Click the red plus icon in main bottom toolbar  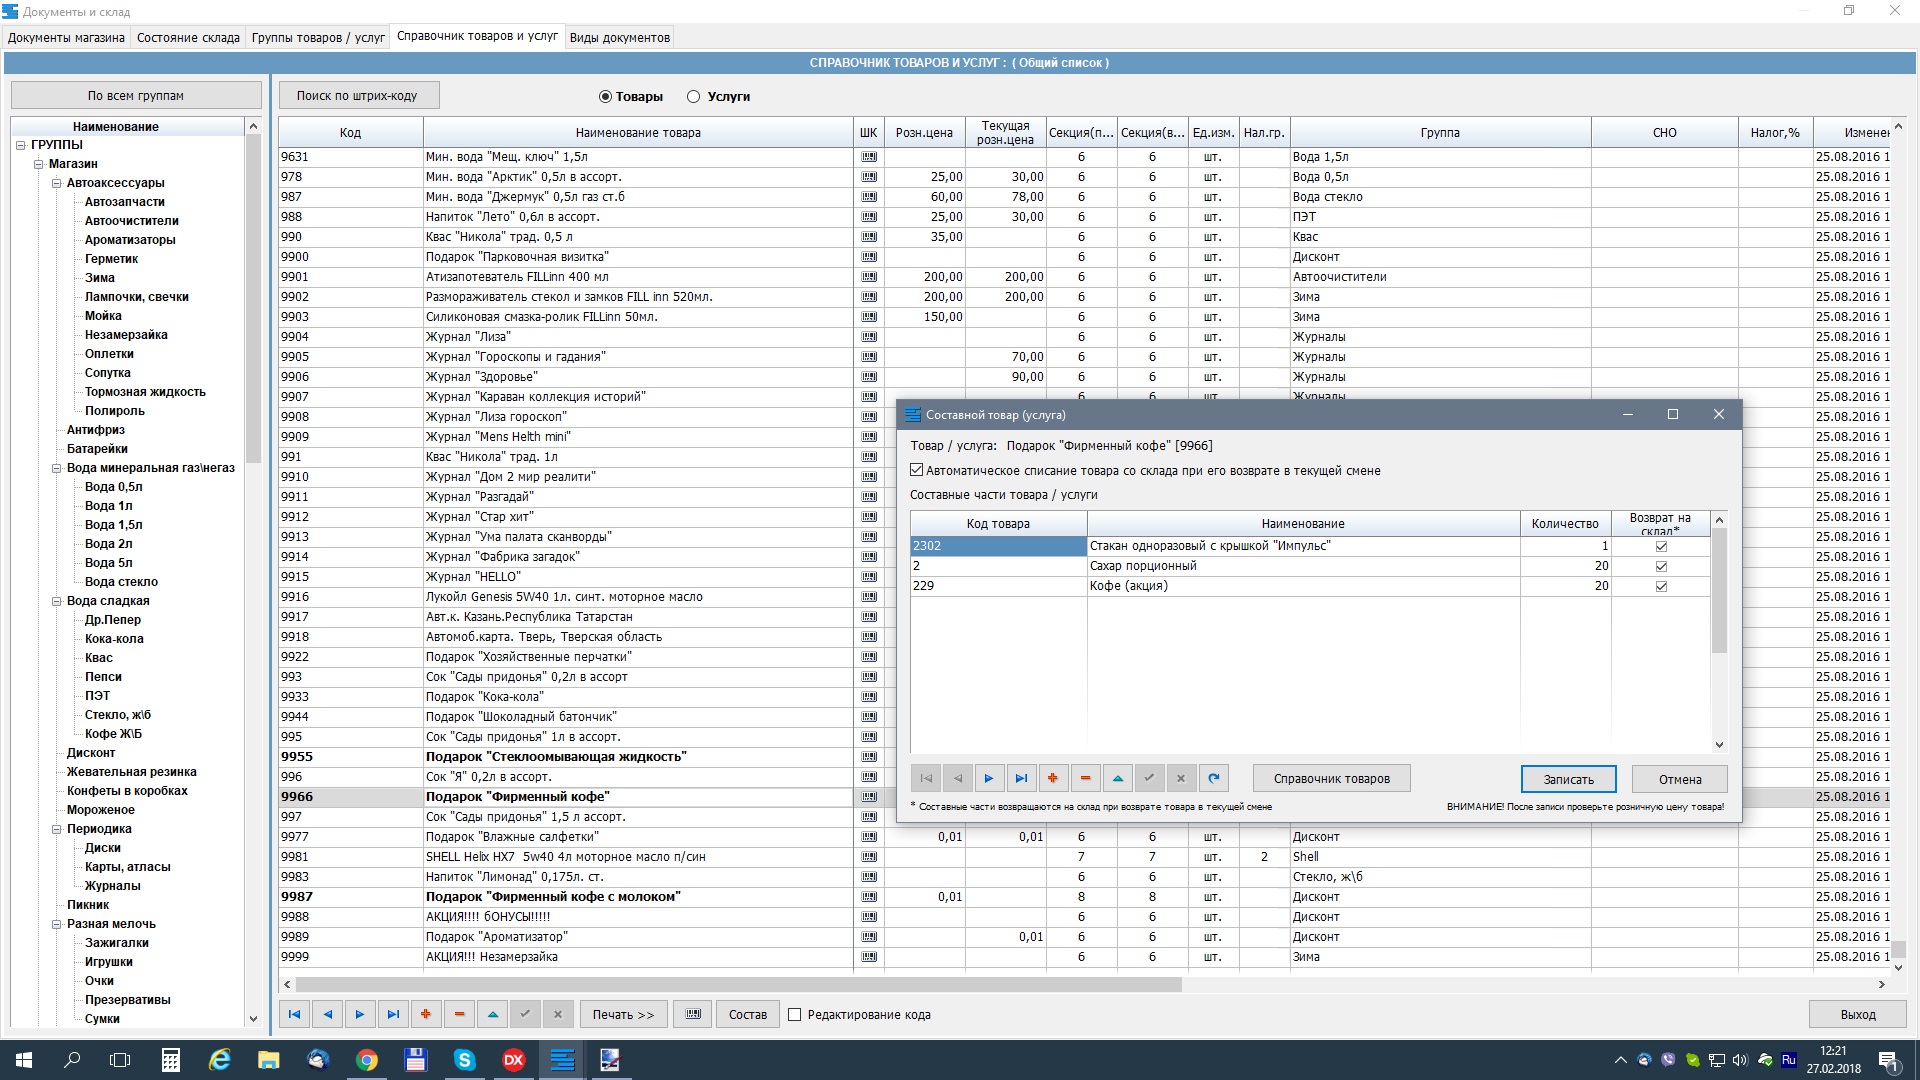[x=426, y=1014]
